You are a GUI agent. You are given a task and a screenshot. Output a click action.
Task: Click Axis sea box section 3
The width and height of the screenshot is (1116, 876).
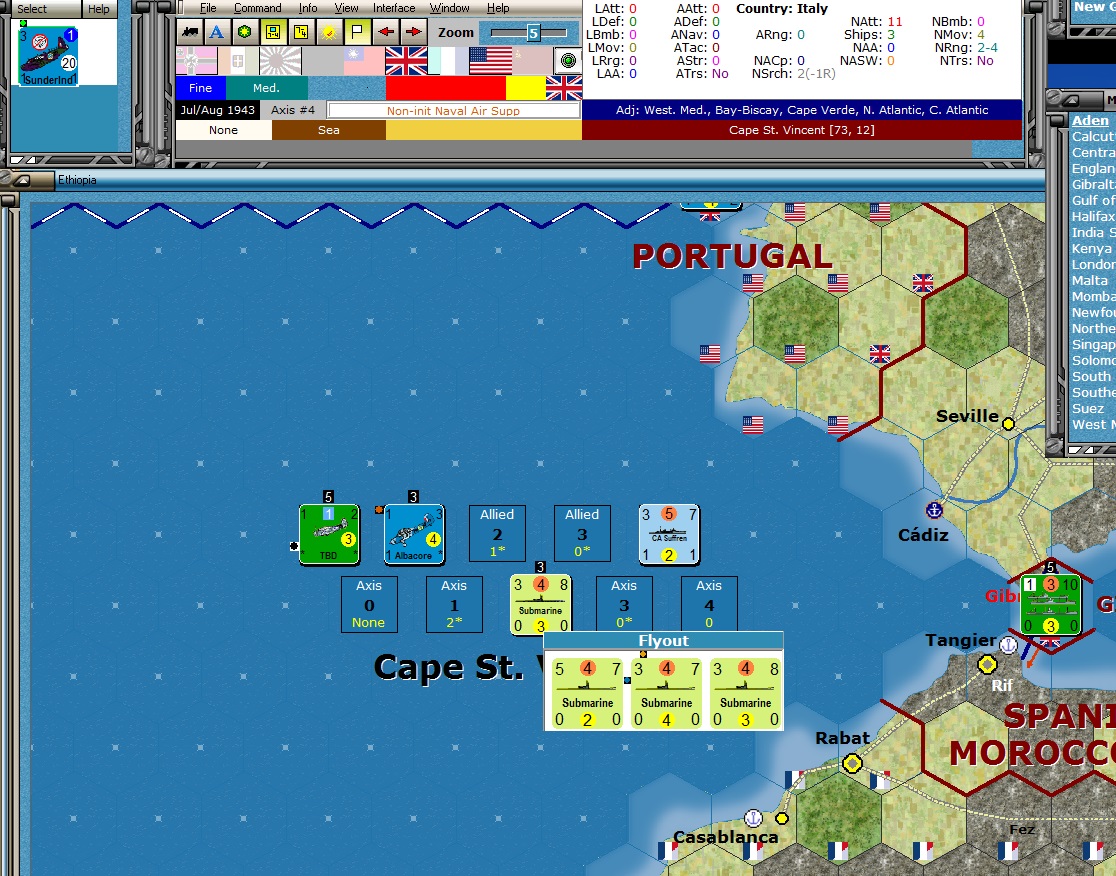tap(624, 604)
